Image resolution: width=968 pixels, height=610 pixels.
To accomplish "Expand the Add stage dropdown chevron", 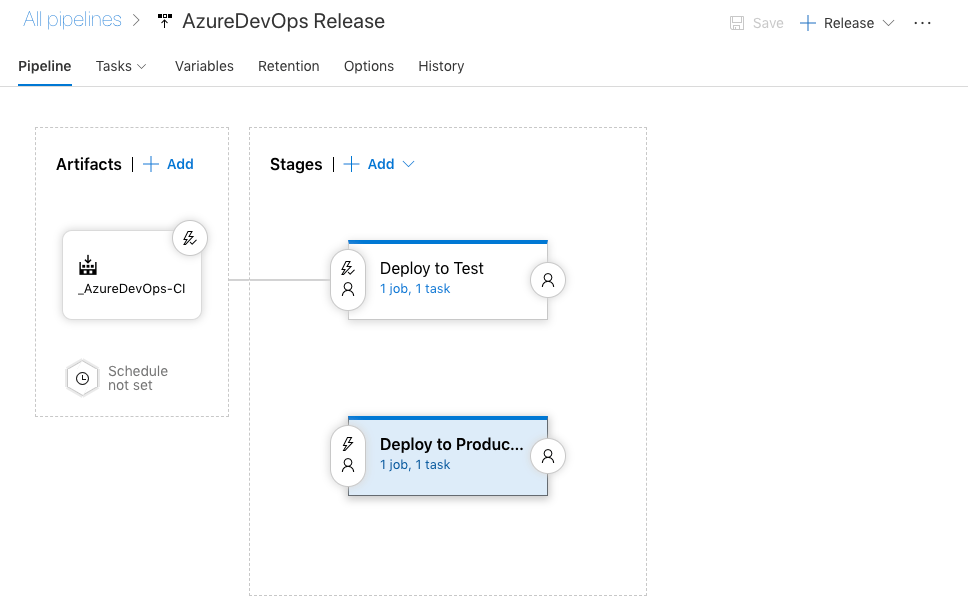I will tap(408, 165).
